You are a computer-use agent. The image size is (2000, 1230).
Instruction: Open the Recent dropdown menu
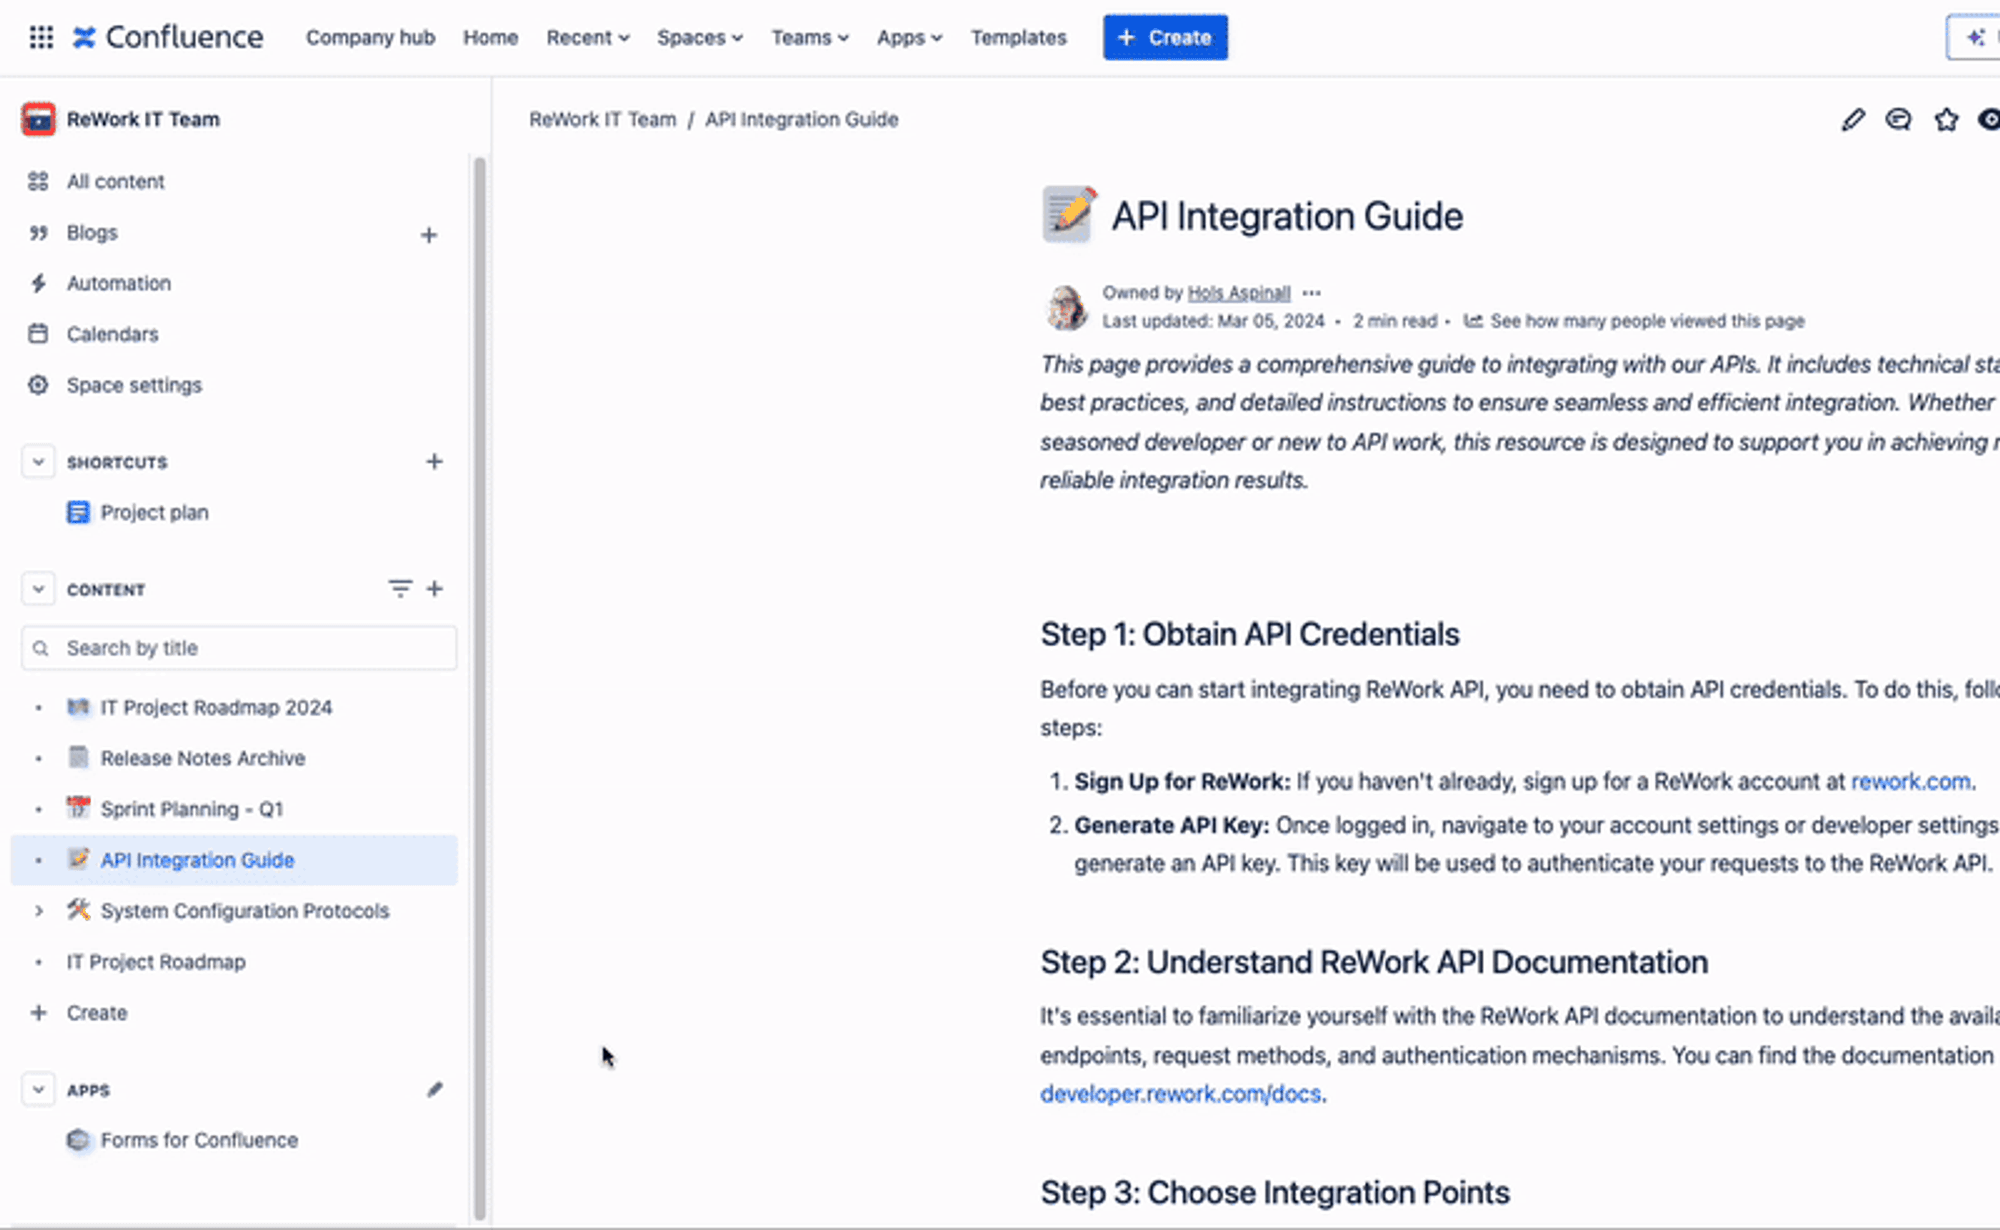click(586, 36)
